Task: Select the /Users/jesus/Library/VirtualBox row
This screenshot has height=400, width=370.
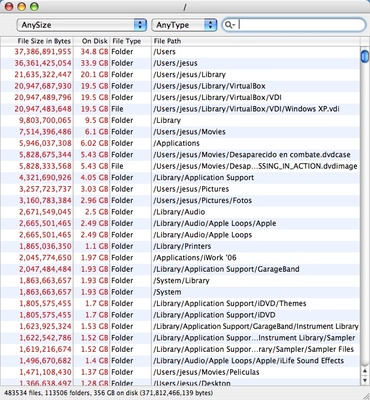Action: tap(180, 86)
